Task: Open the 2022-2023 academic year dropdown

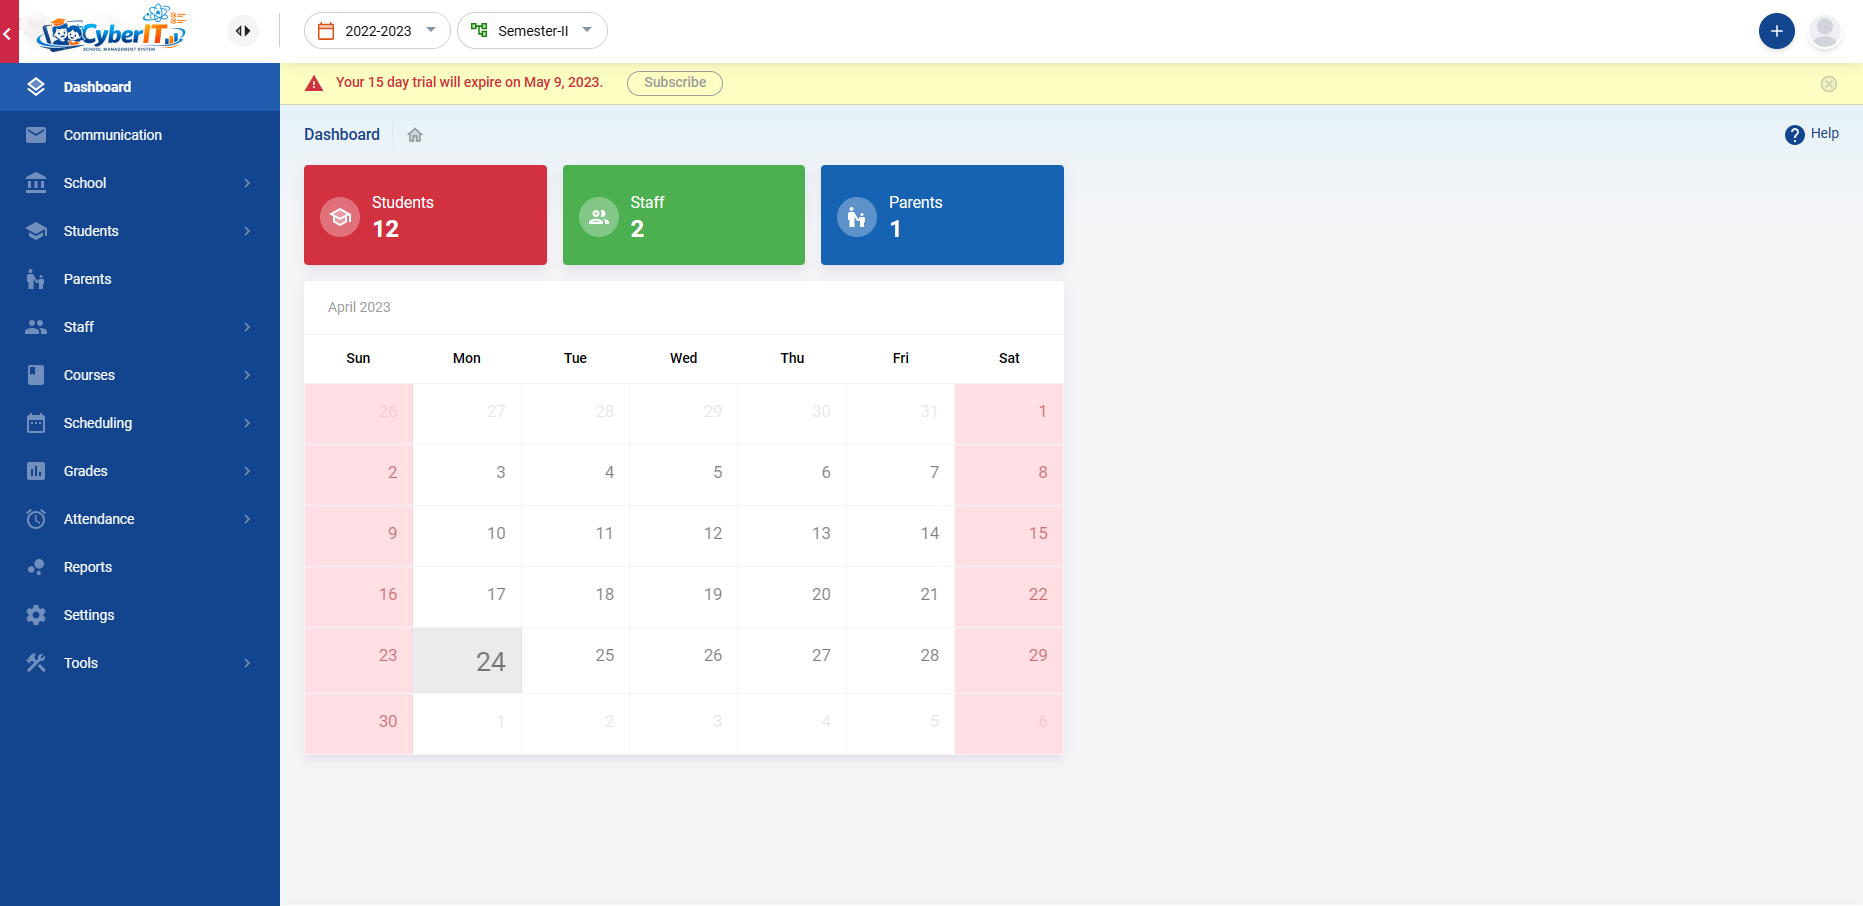Action: [377, 31]
